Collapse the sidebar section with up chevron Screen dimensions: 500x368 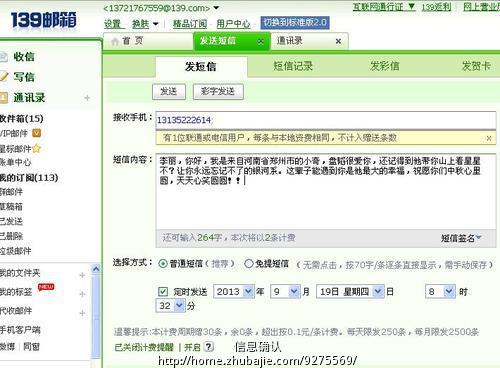[x=96, y=269]
